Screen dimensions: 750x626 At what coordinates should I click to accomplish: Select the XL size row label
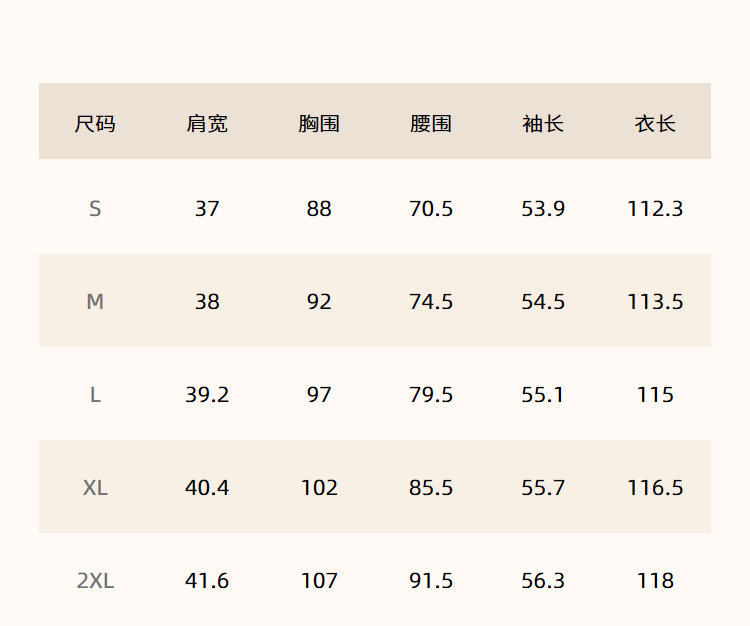click(x=95, y=487)
